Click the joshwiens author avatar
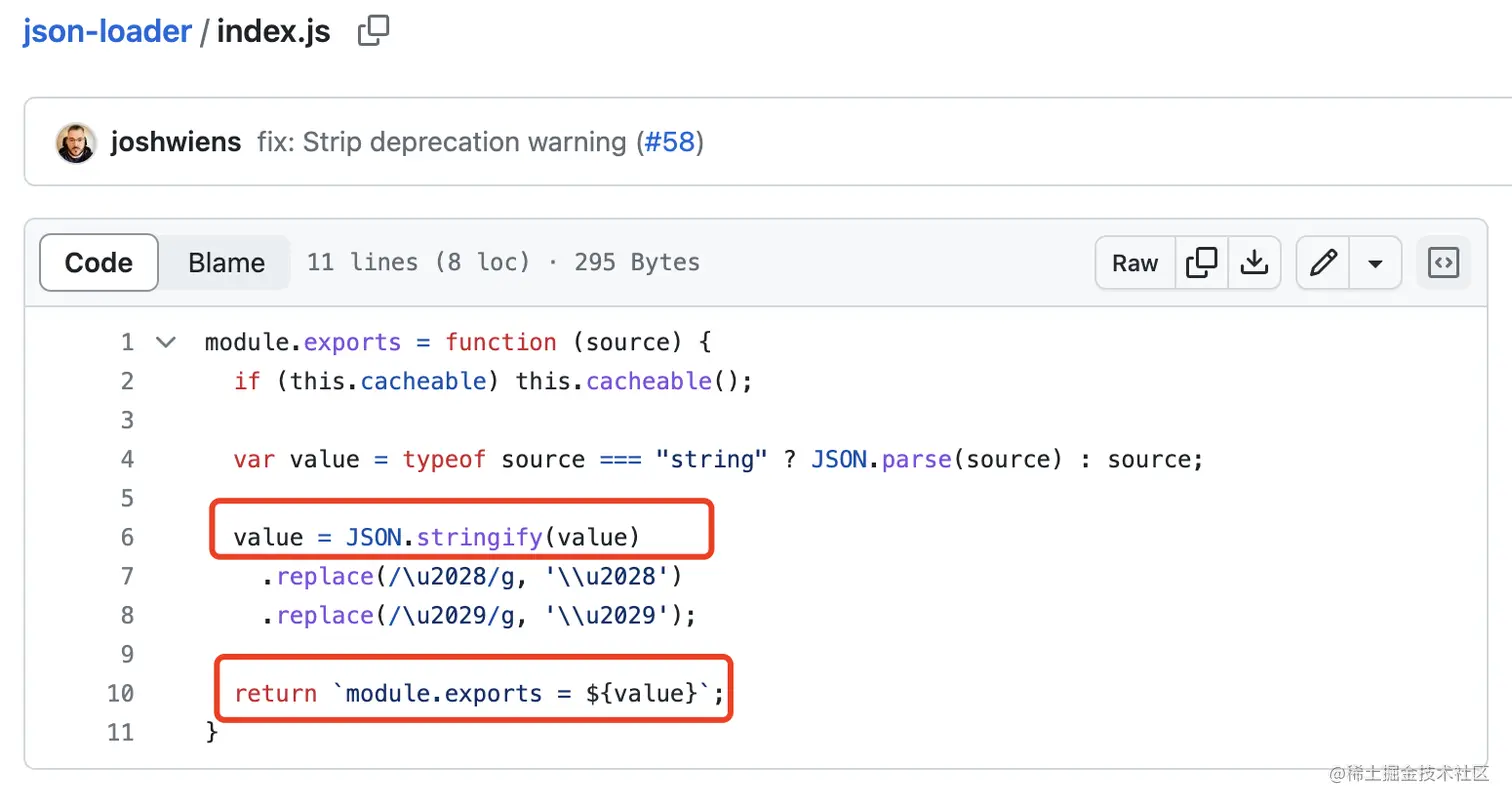The image size is (1512, 806). click(x=76, y=143)
